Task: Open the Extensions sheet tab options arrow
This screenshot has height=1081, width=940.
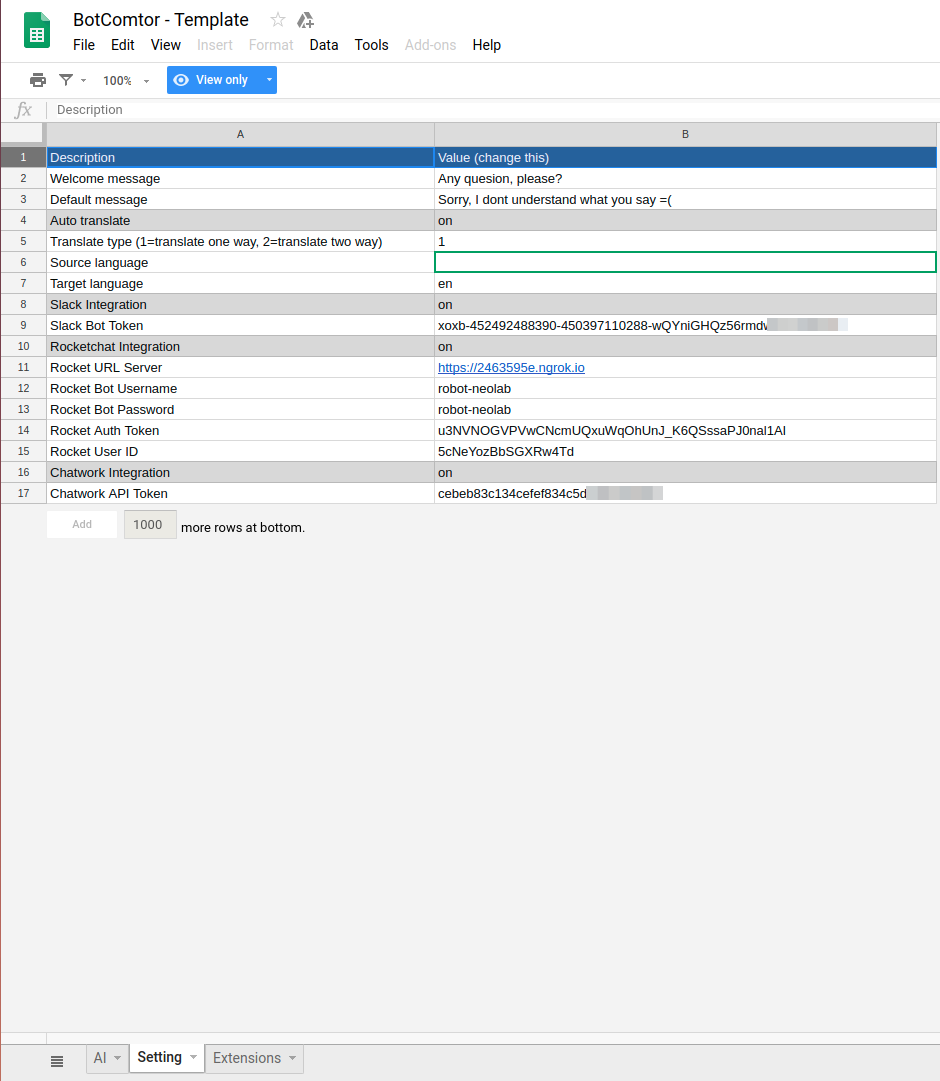Action: click(292, 1058)
